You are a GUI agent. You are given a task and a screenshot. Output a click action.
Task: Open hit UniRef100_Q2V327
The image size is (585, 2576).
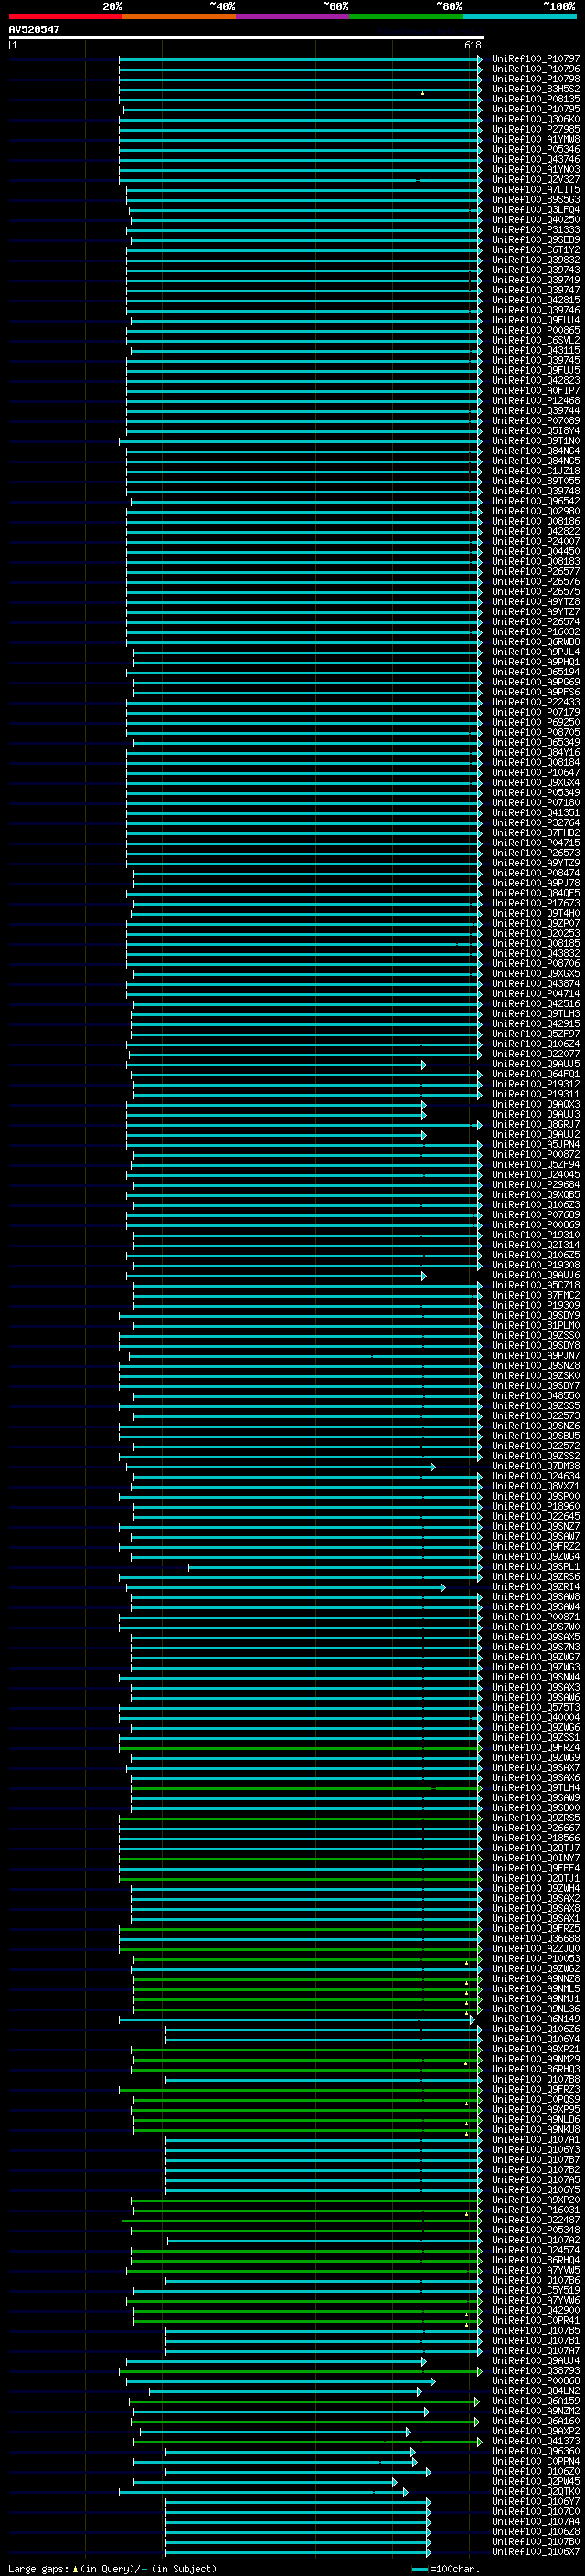536,180
